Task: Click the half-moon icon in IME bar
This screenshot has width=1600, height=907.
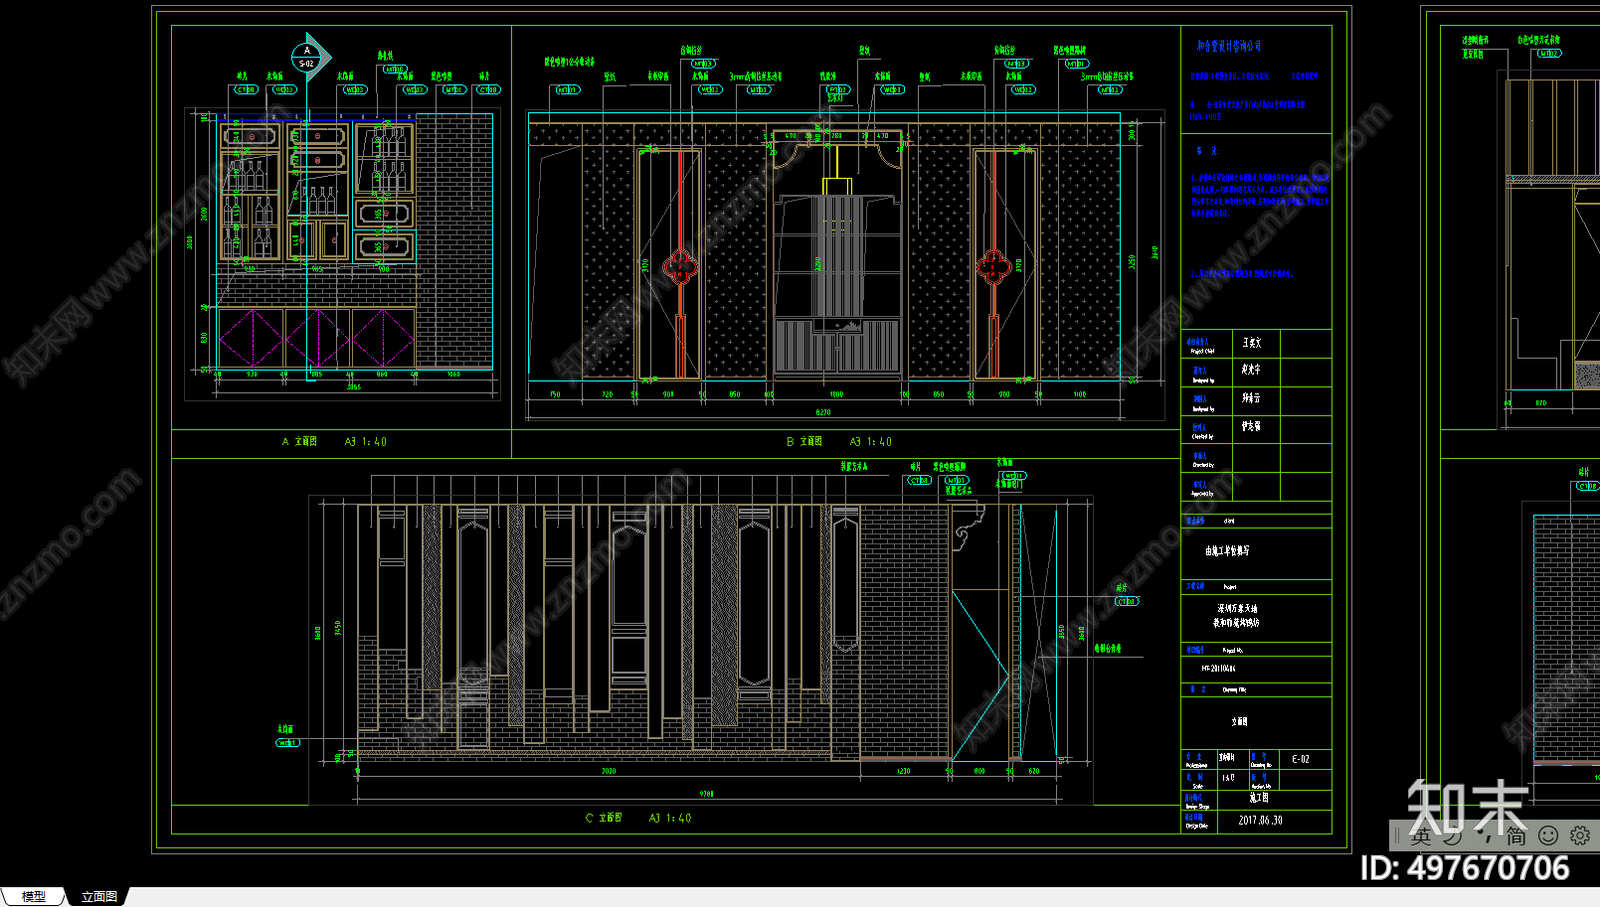Action: click(1453, 835)
